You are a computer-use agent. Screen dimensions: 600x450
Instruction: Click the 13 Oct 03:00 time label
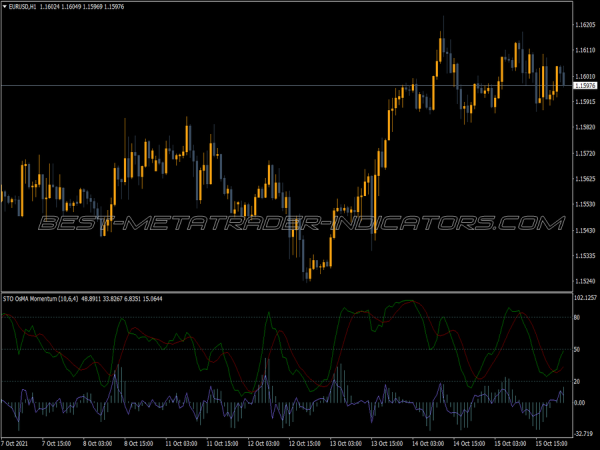point(346,443)
